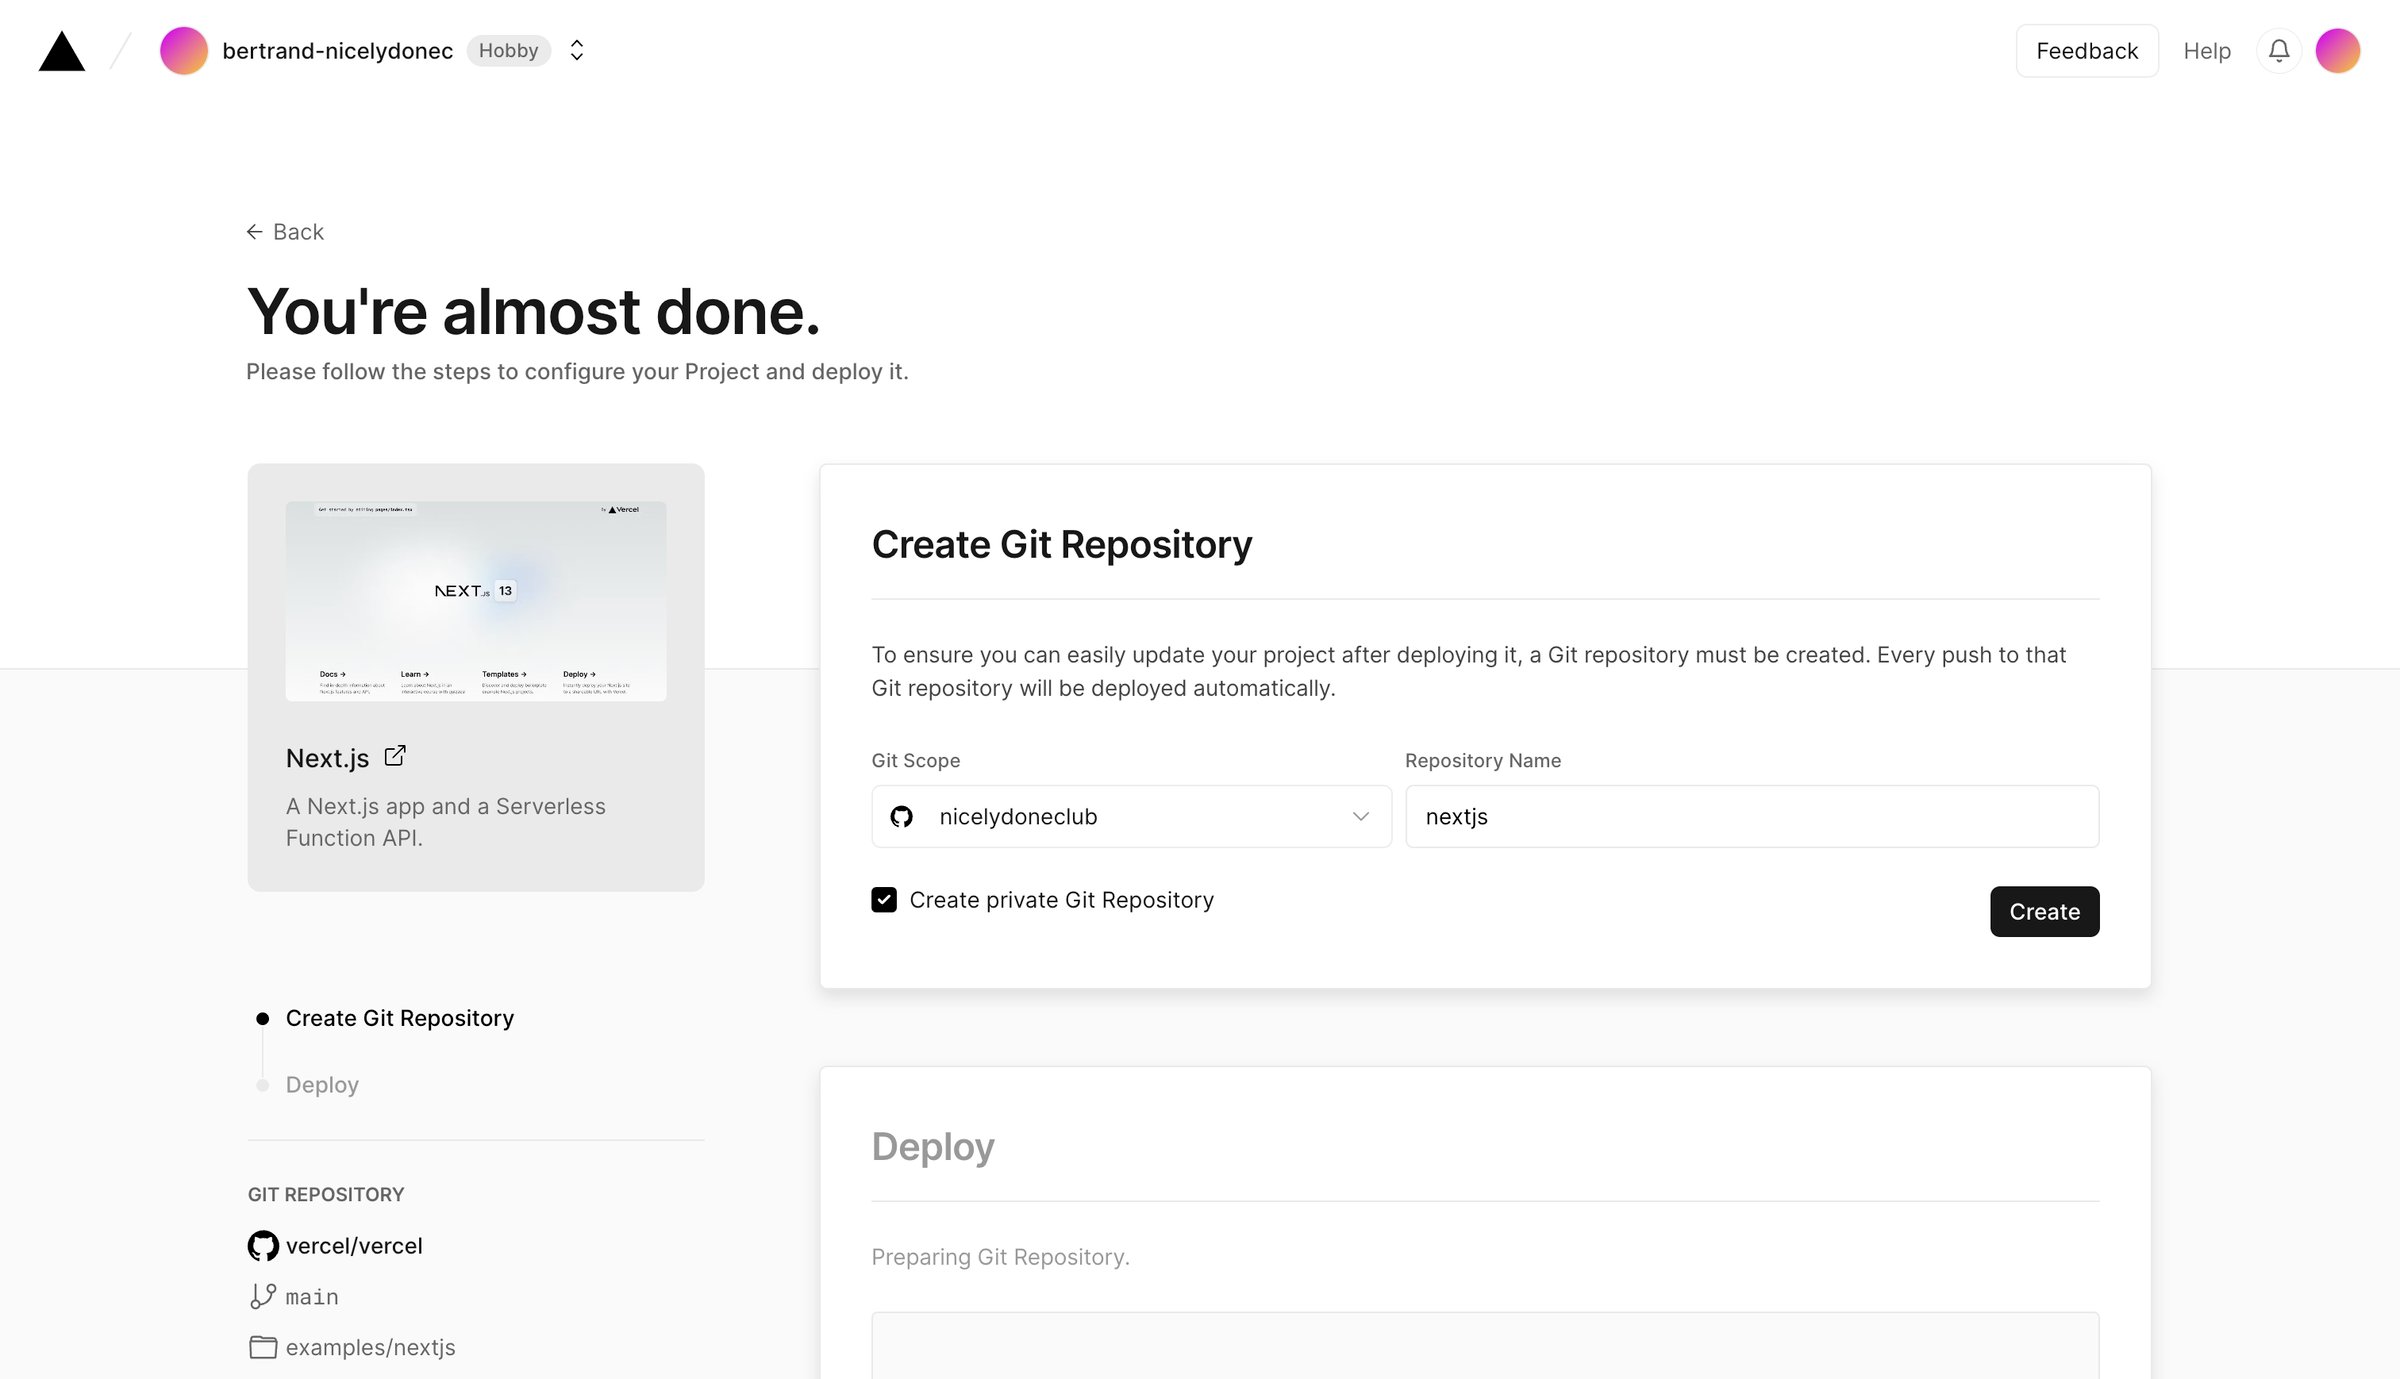Click the Vercel triangle logo
The width and height of the screenshot is (2400, 1379).
tap(62, 51)
